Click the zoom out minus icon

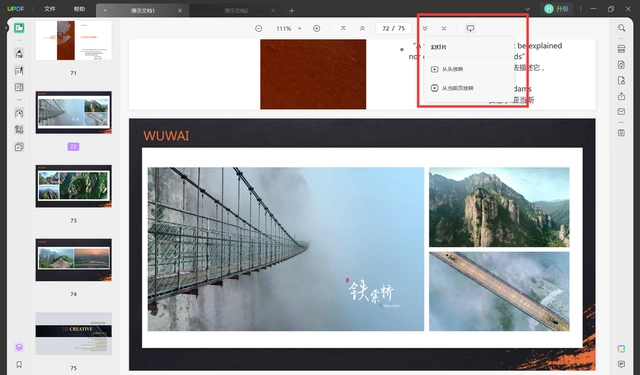pos(258,28)
